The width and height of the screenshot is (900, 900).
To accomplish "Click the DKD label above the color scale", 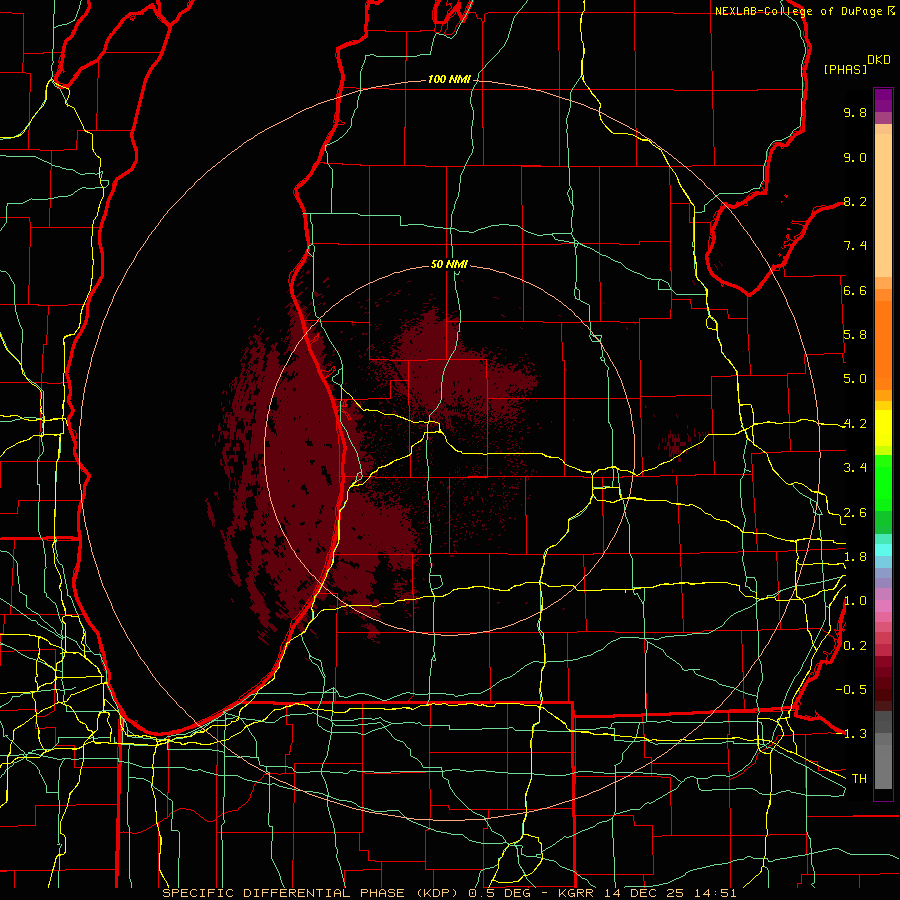I will coord(879,60).
